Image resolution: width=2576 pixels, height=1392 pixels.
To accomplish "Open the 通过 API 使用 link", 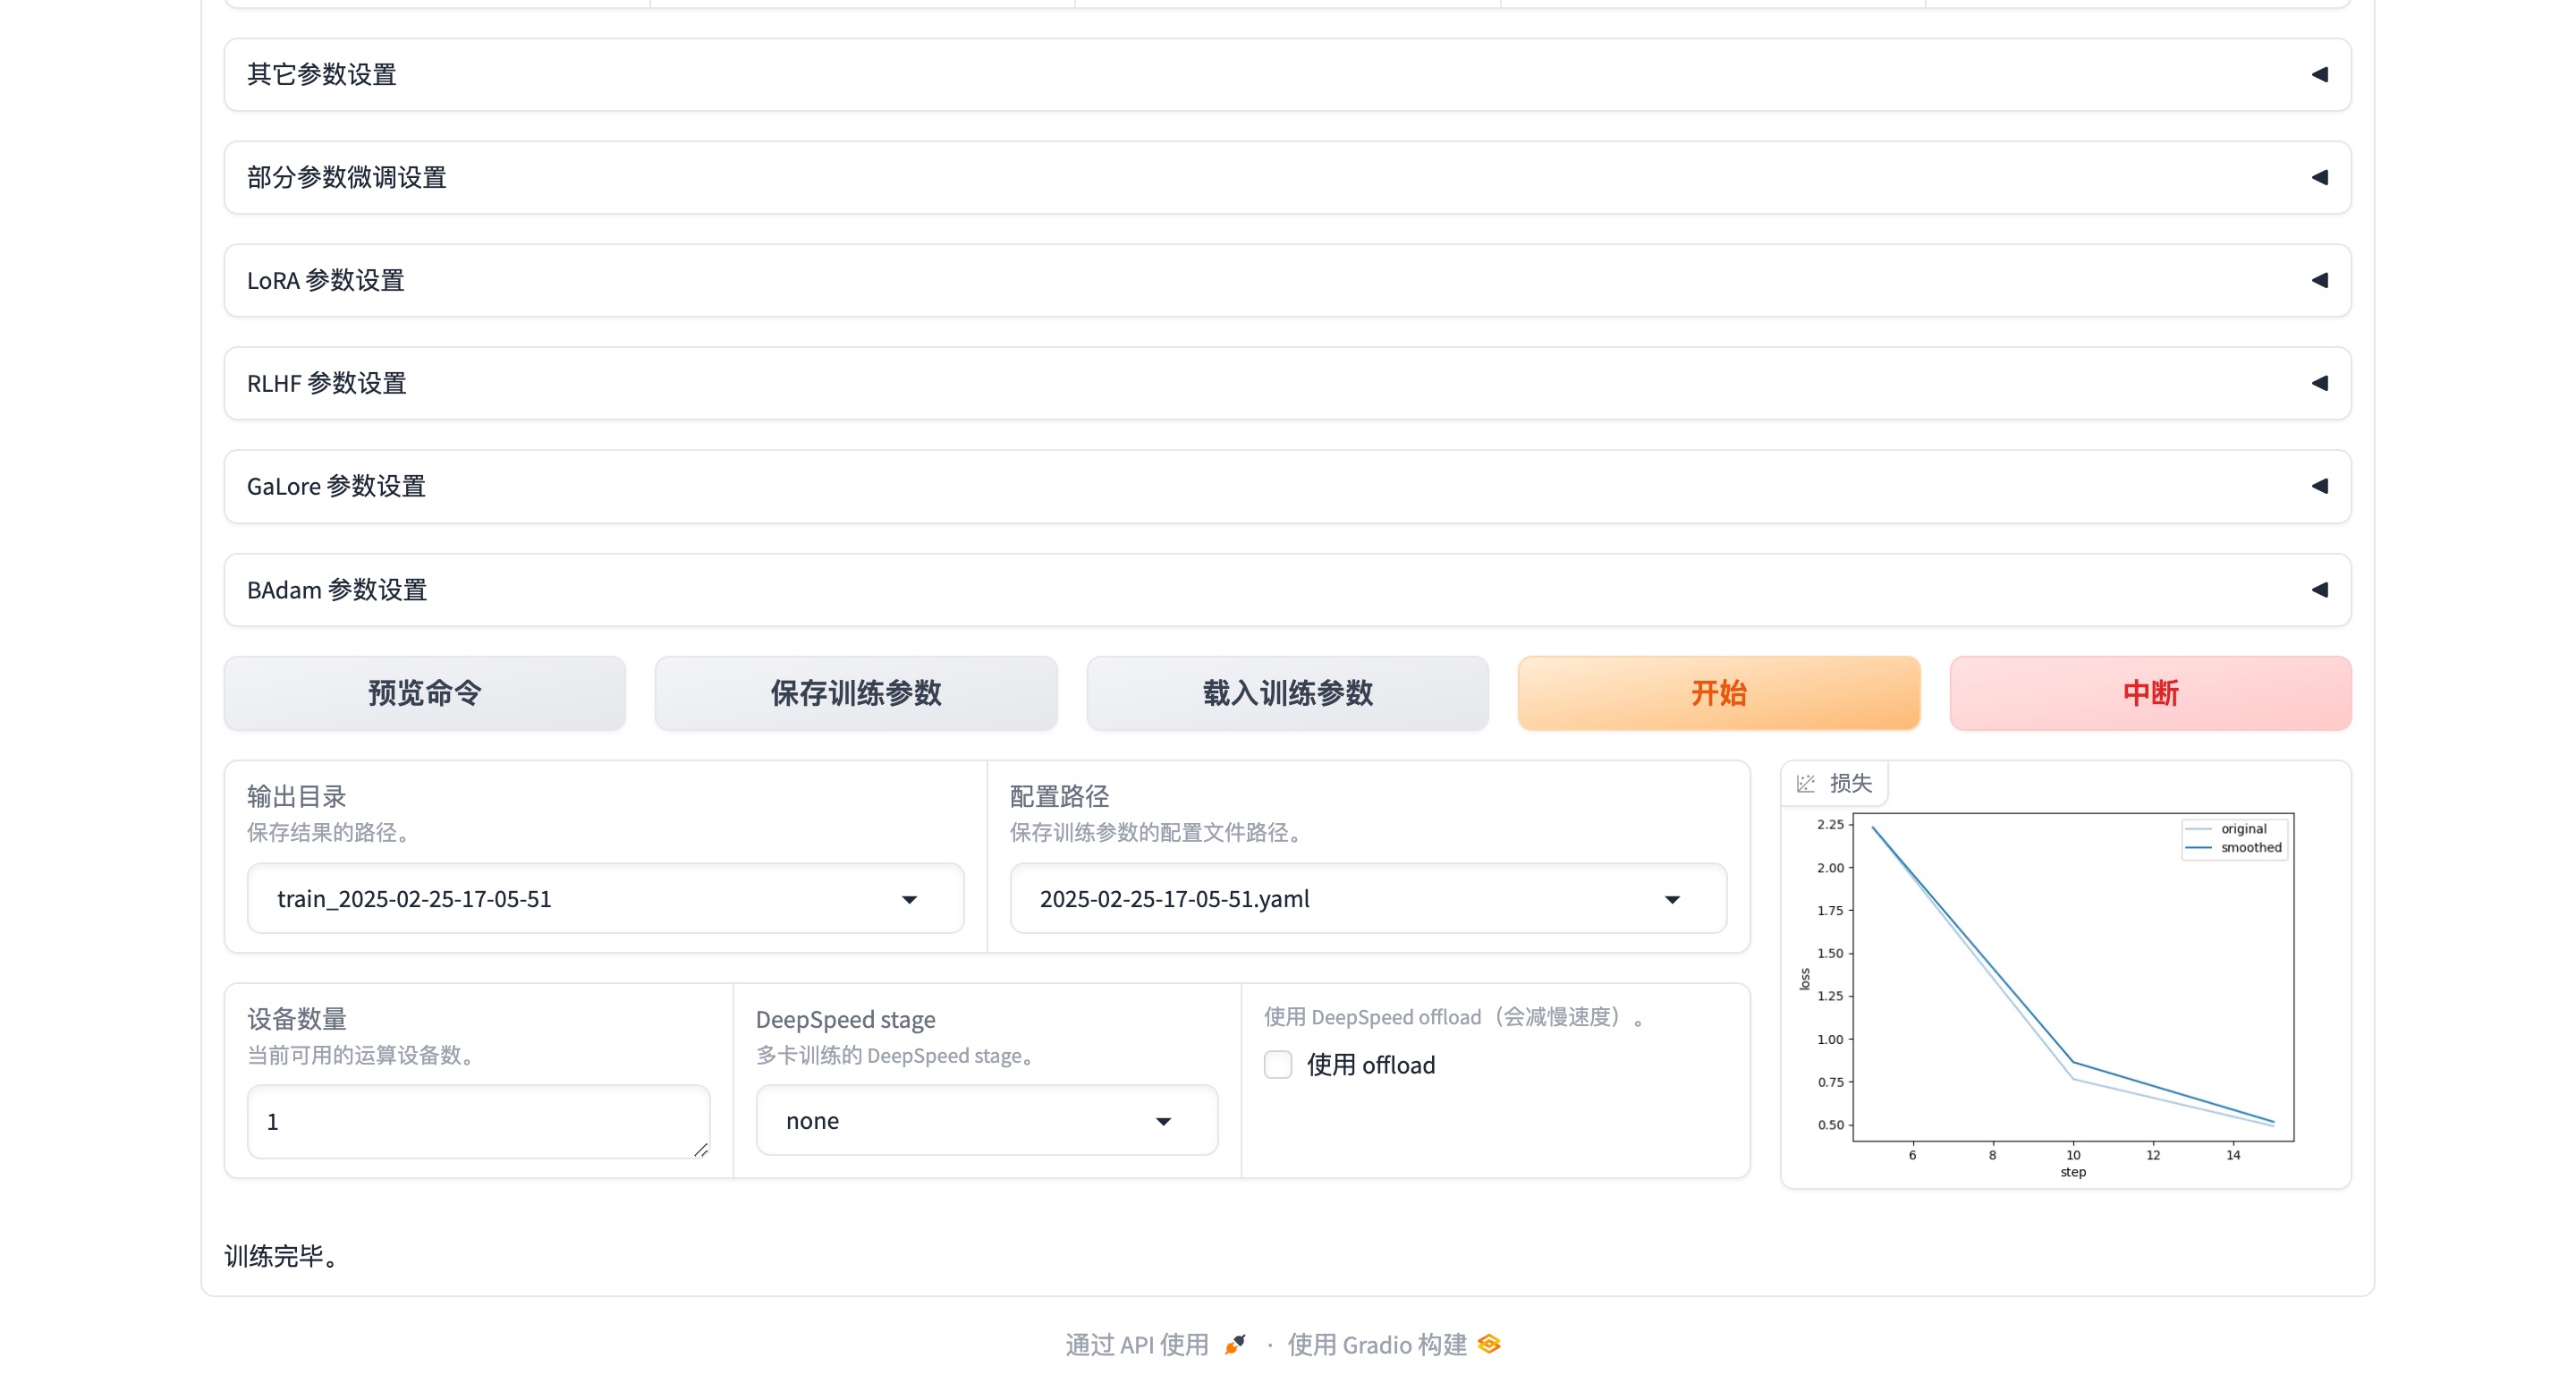I will (x=1136, y=1344).
